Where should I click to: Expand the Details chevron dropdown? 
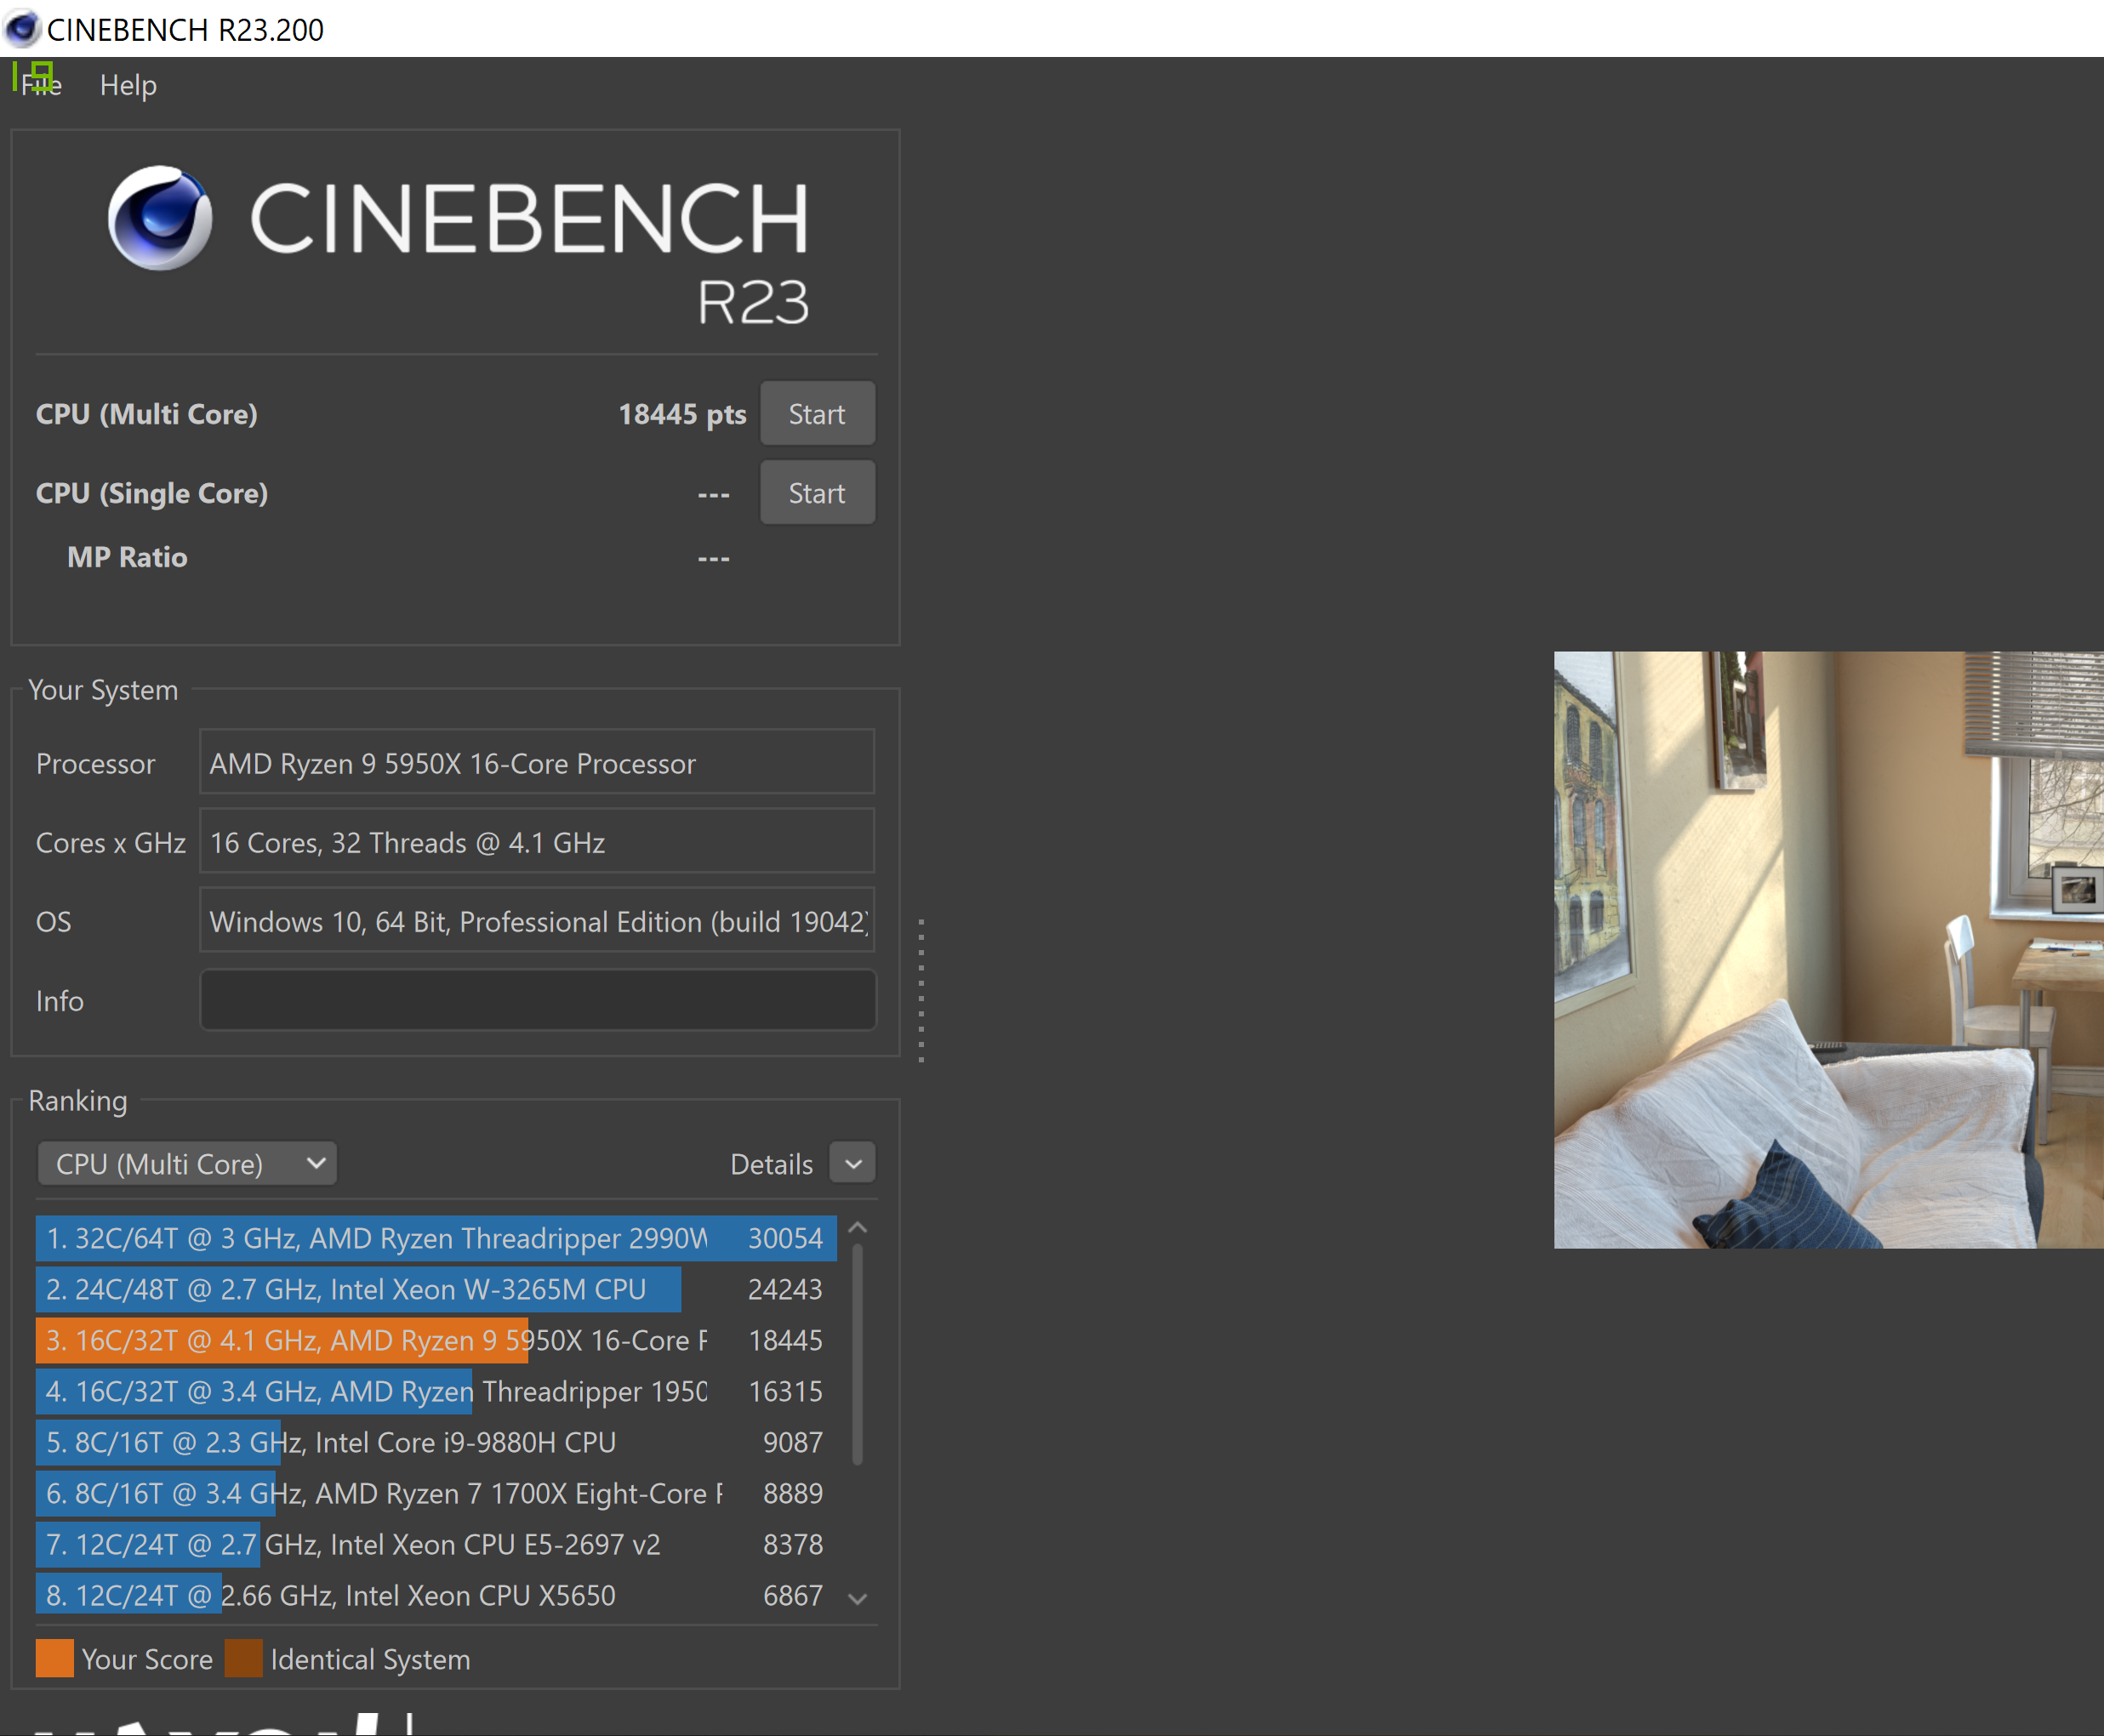click(x=853, y=1164)
